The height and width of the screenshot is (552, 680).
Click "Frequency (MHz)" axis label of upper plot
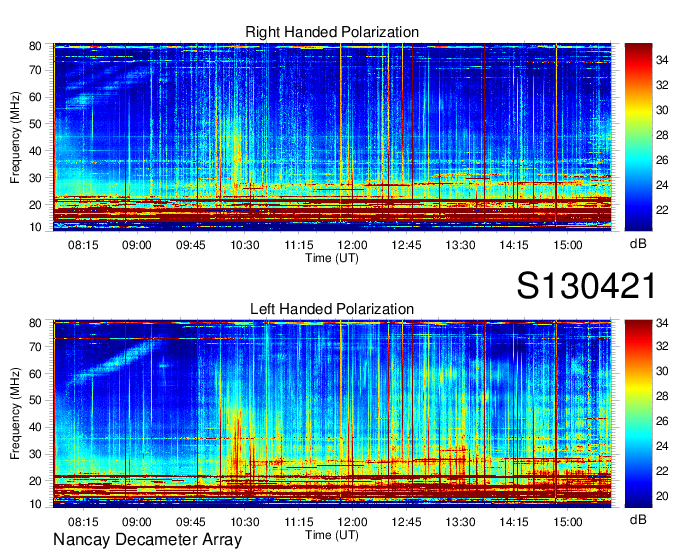click(x=15, y=137)
